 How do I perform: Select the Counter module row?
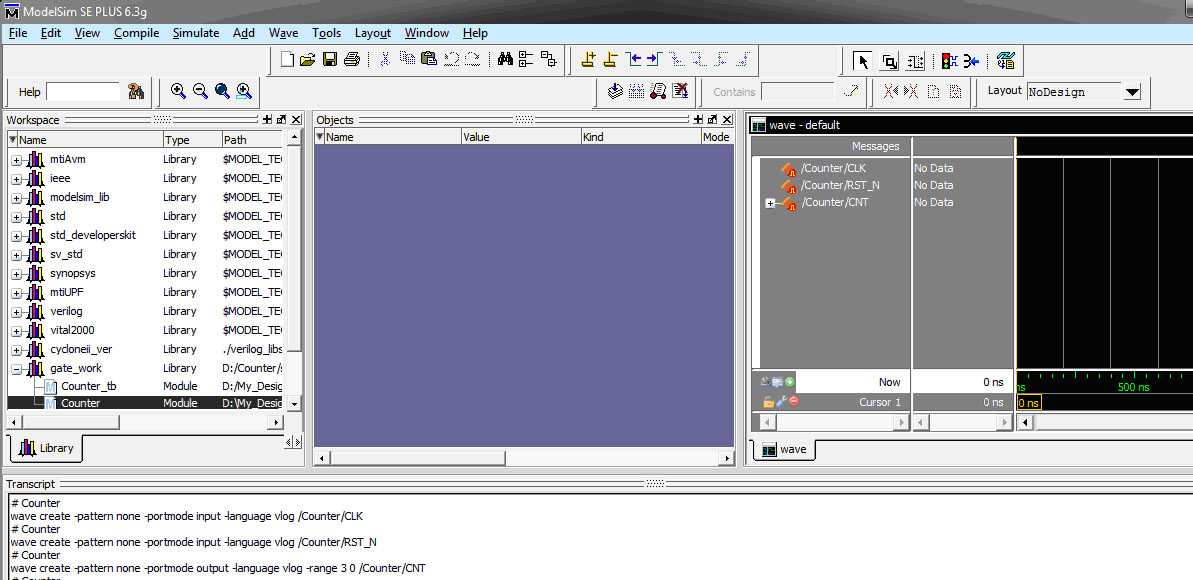point(145,403)
